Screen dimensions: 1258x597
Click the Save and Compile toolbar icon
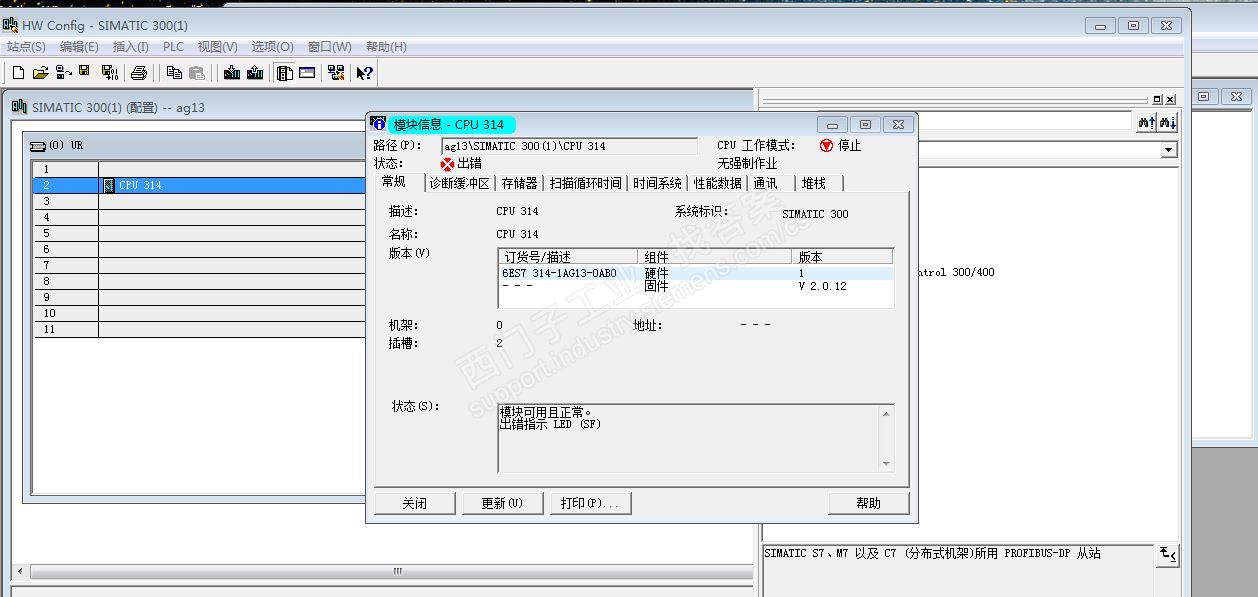(109, 73)
